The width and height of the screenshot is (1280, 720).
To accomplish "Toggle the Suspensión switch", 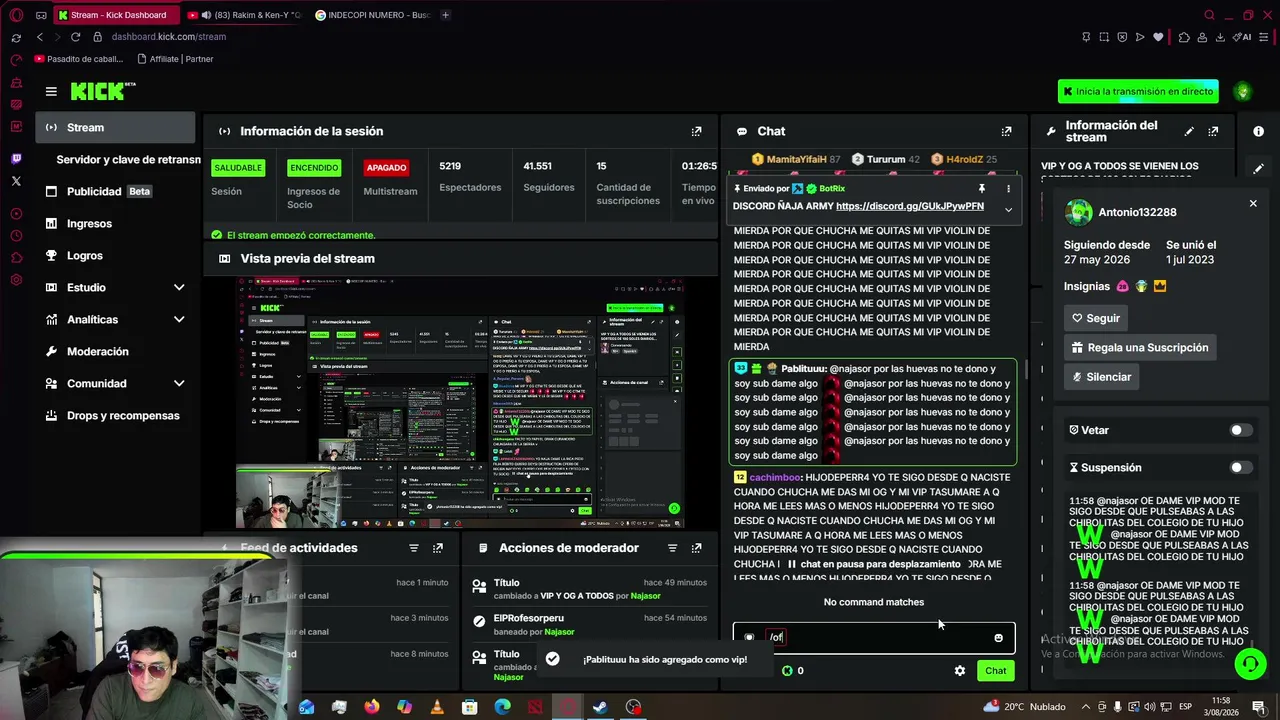I will point(1240,467).
